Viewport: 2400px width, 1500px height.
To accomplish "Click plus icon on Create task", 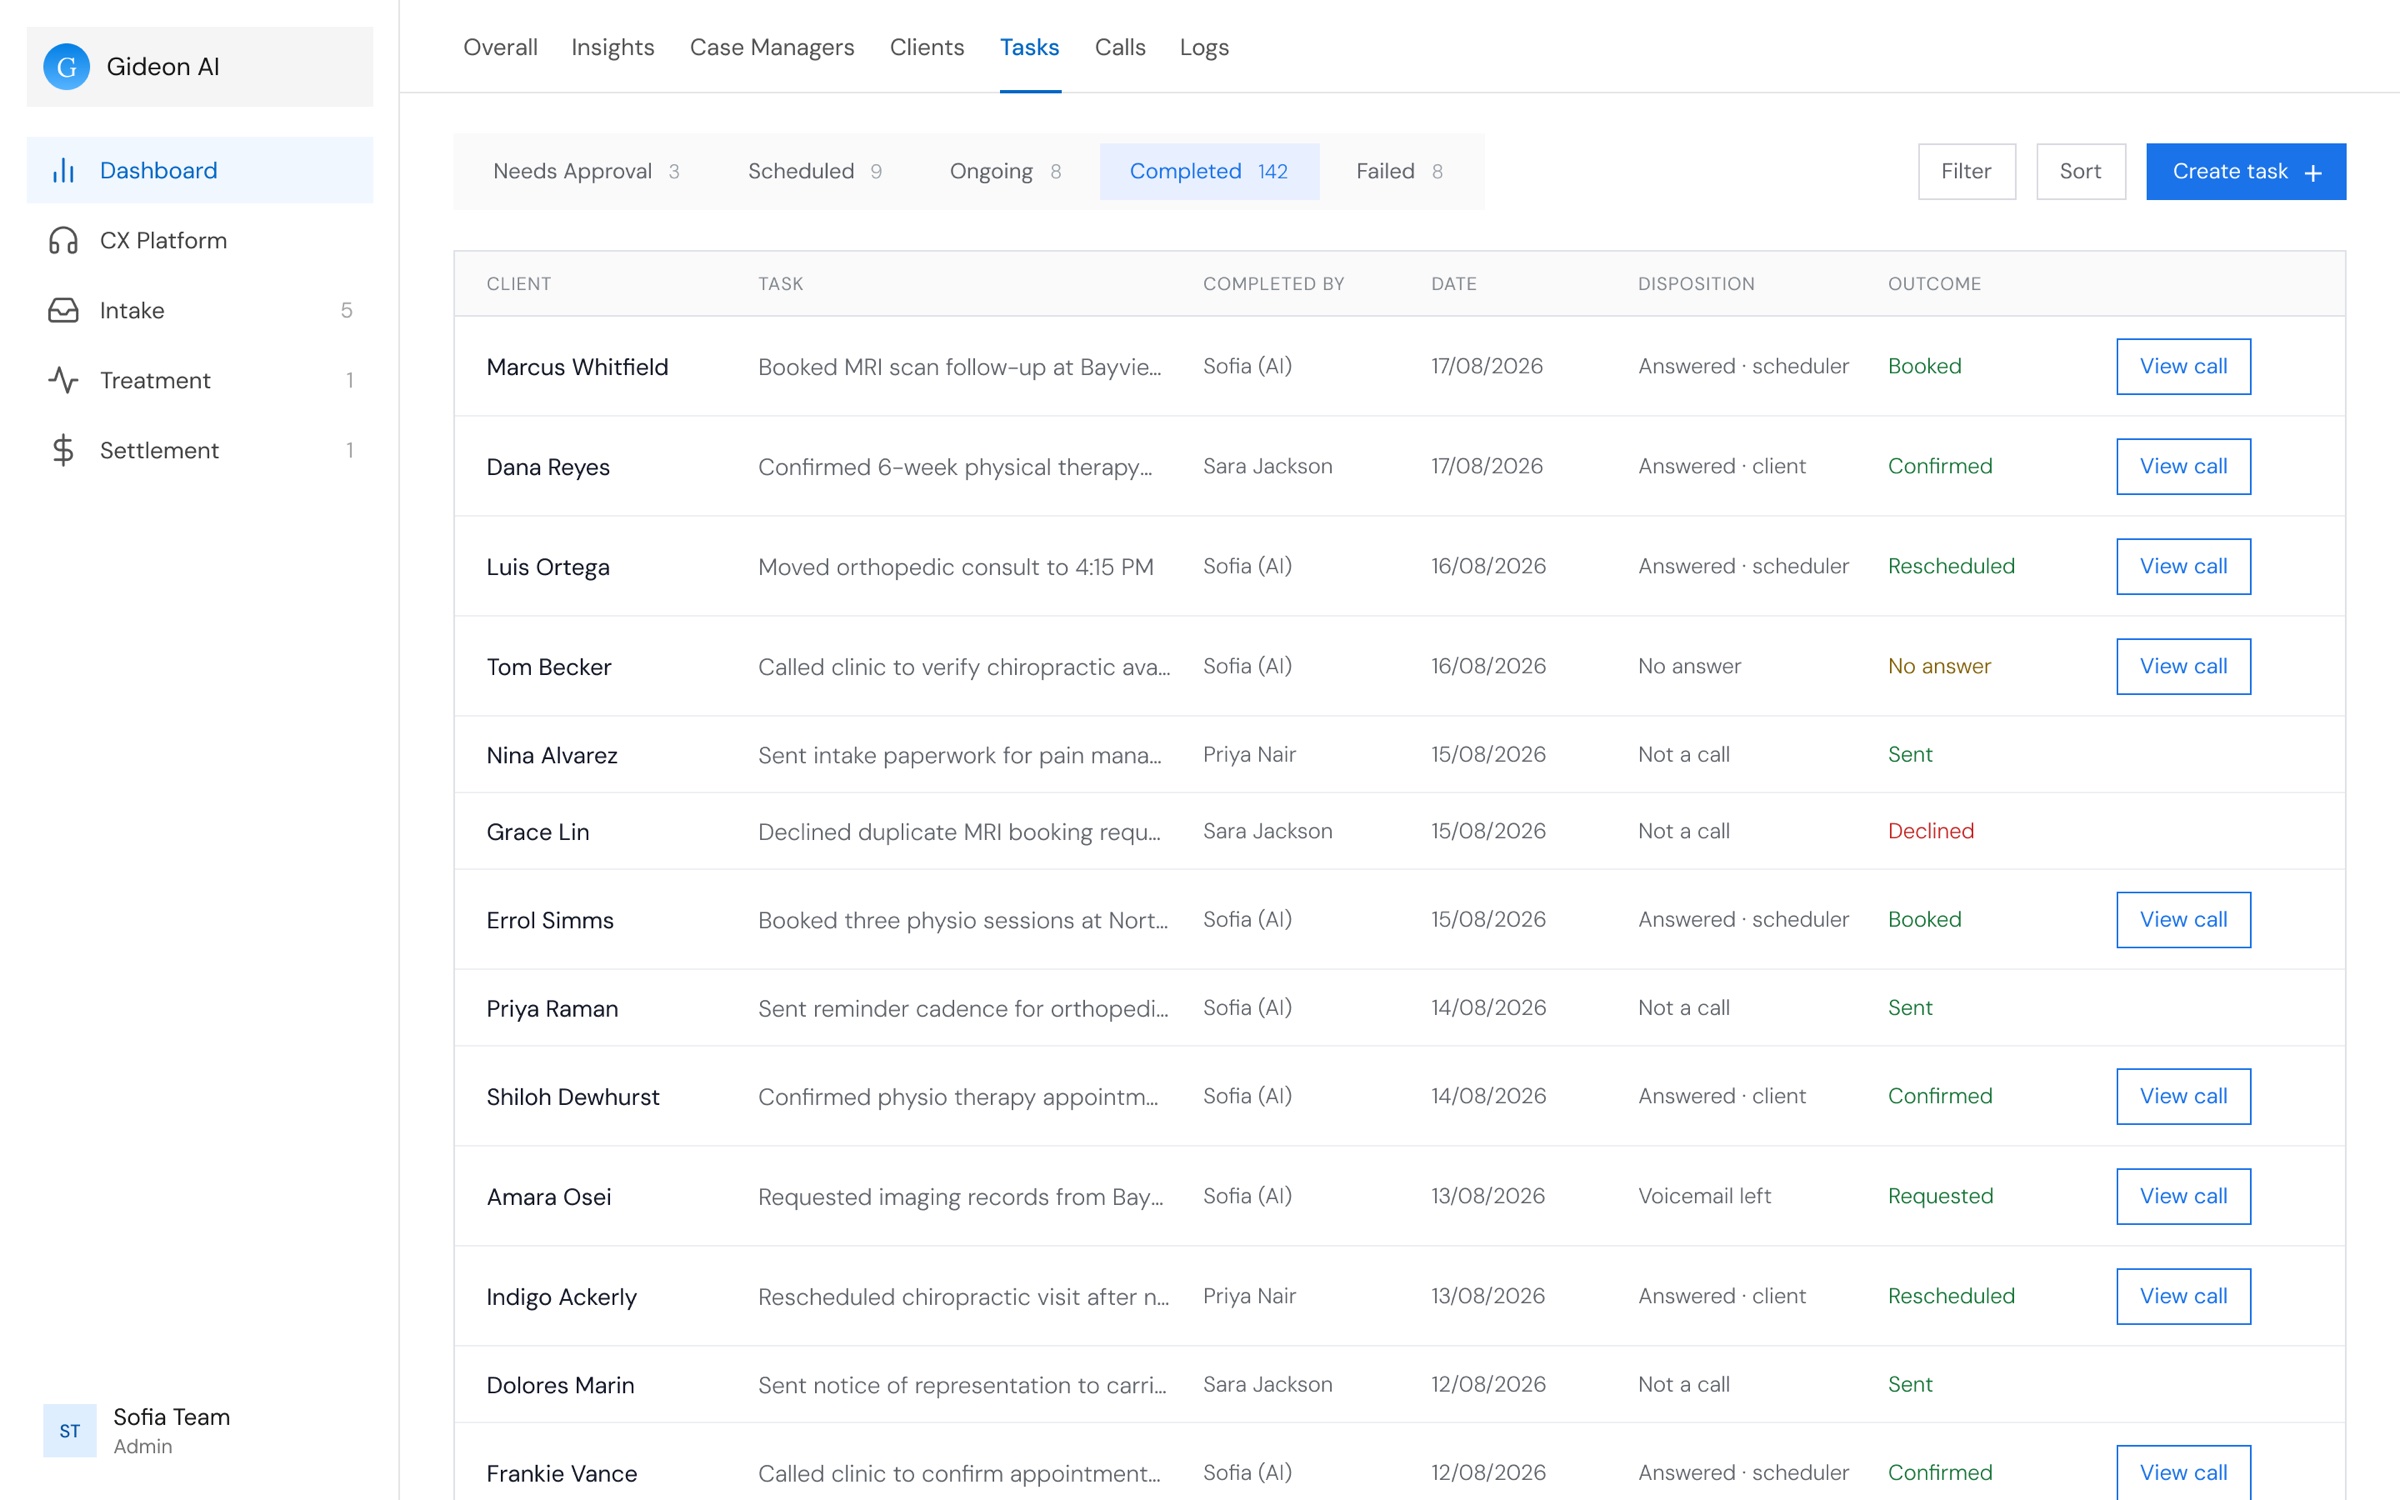I will pos(2313,173).
